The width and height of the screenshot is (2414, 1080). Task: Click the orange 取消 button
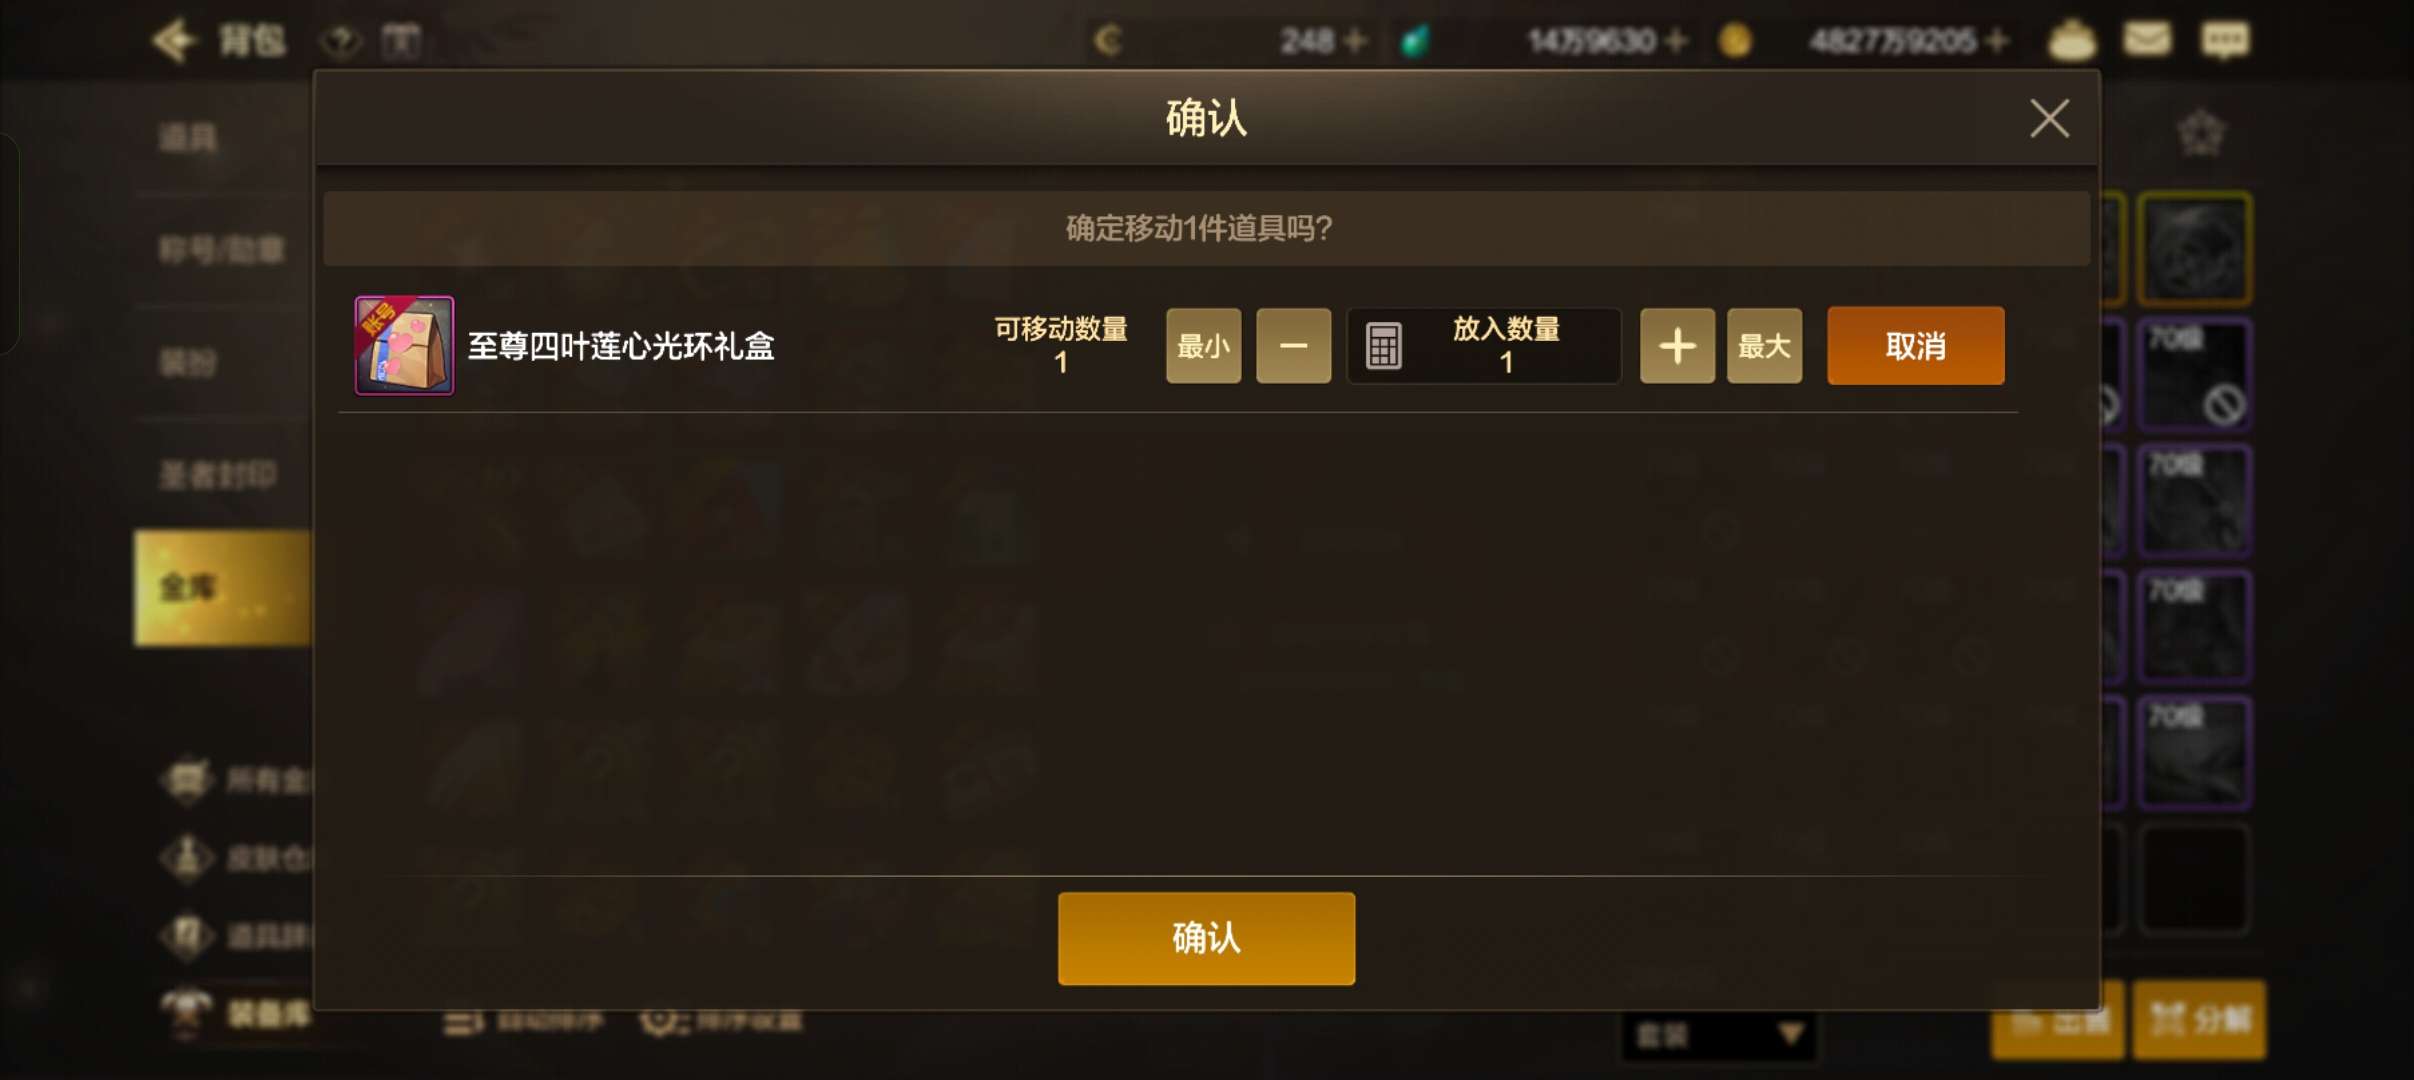pos(1915,346)
